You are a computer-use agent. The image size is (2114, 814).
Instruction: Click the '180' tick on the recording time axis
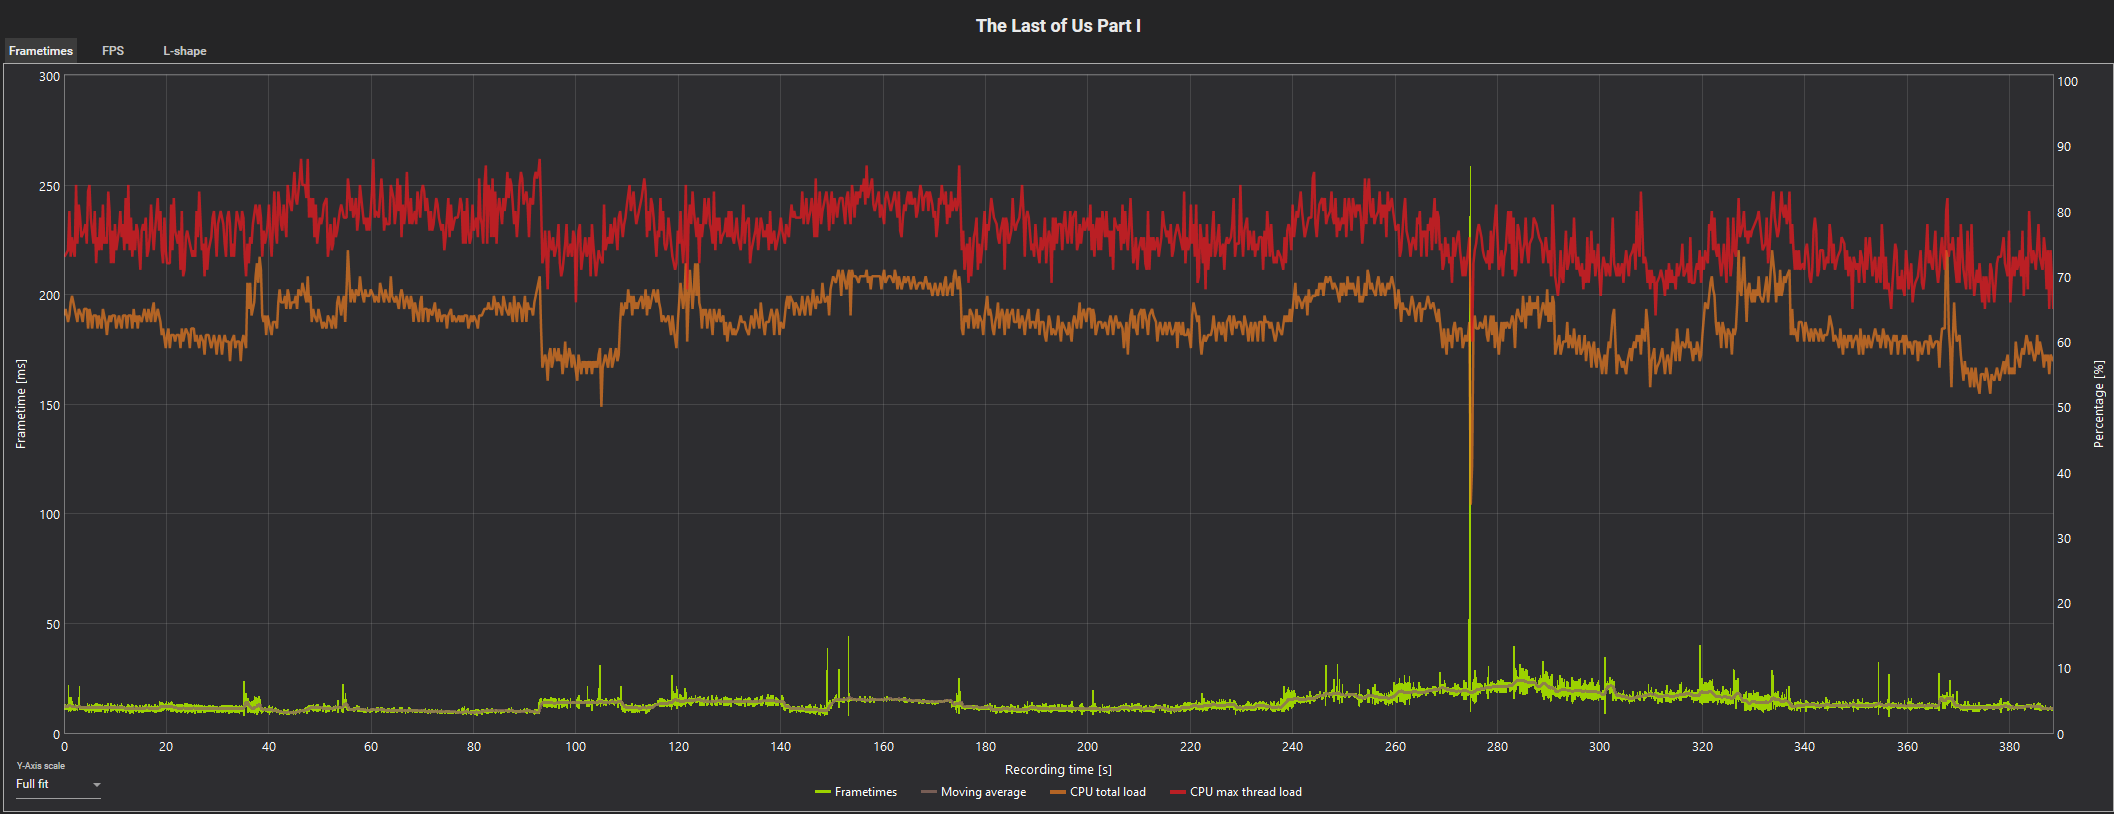point(986,747)
